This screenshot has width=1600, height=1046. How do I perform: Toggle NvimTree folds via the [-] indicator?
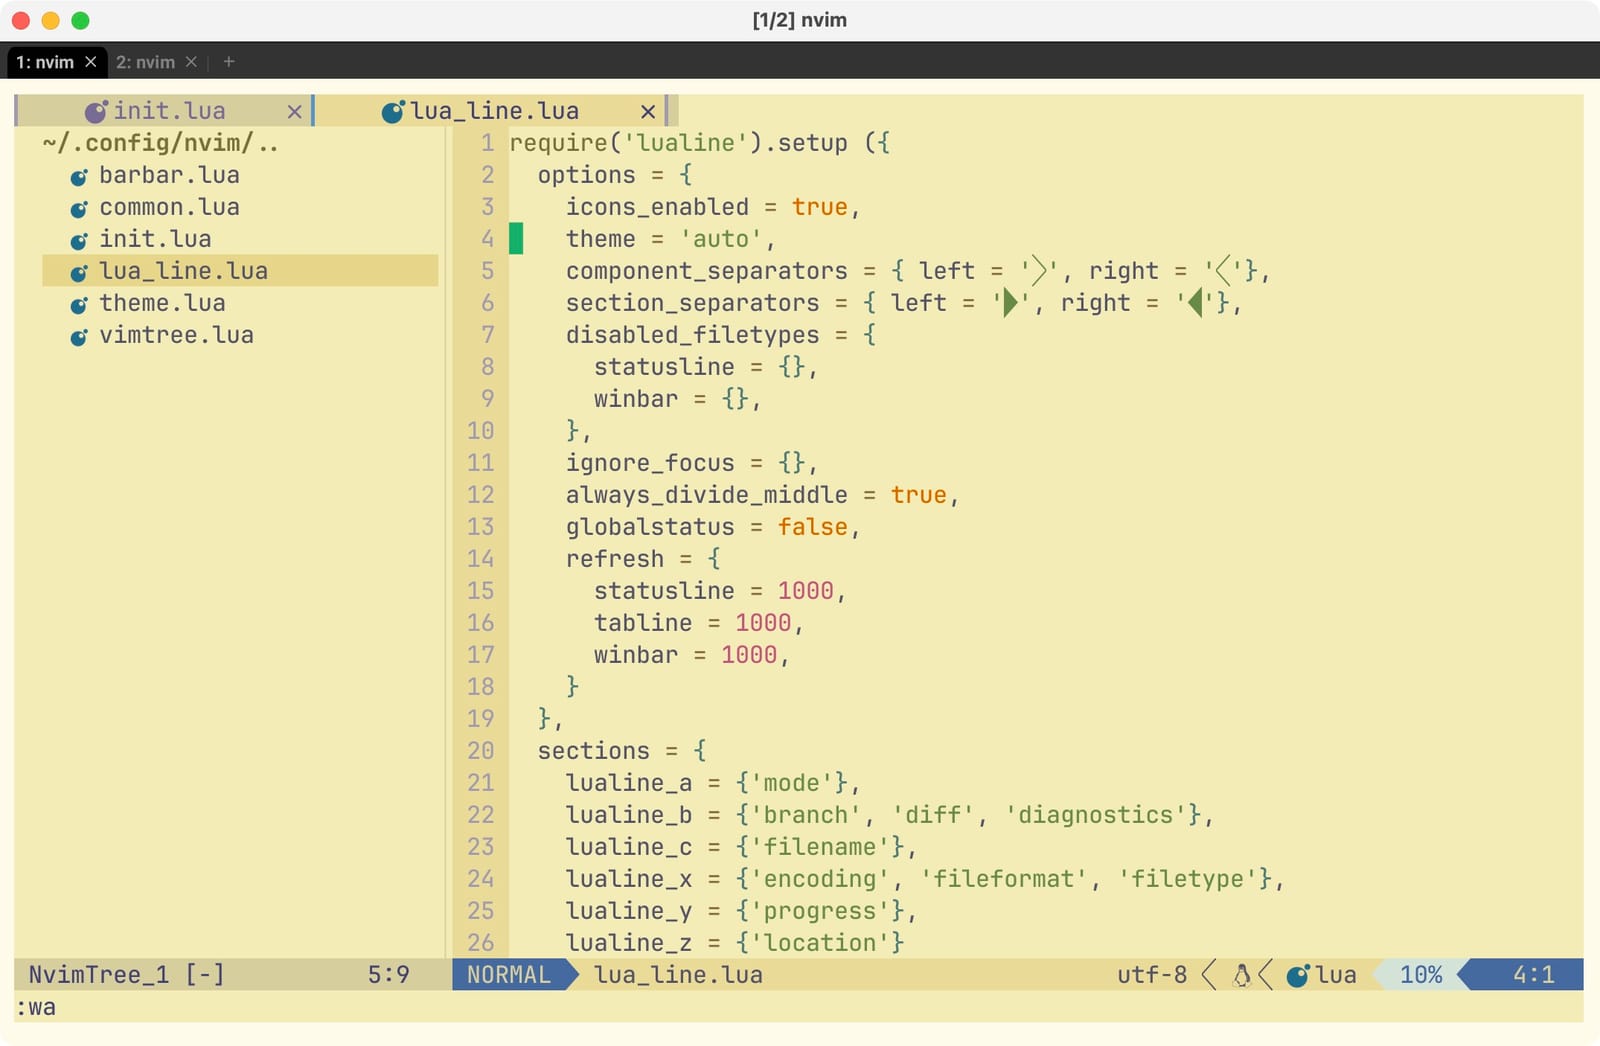[205, 974]
